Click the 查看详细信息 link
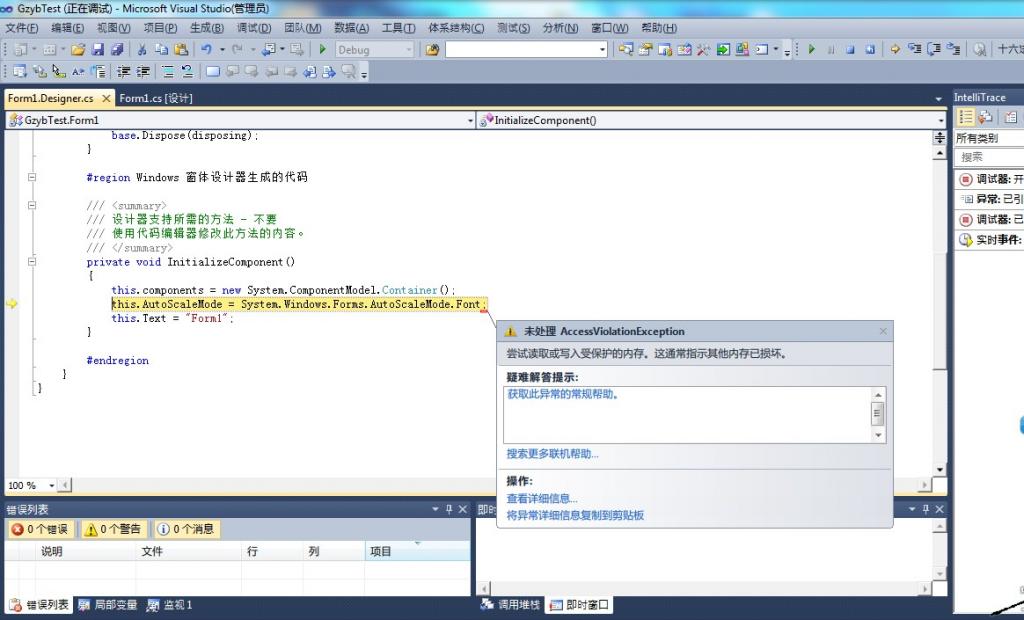 pyautogui.click(x=542, y=498)
